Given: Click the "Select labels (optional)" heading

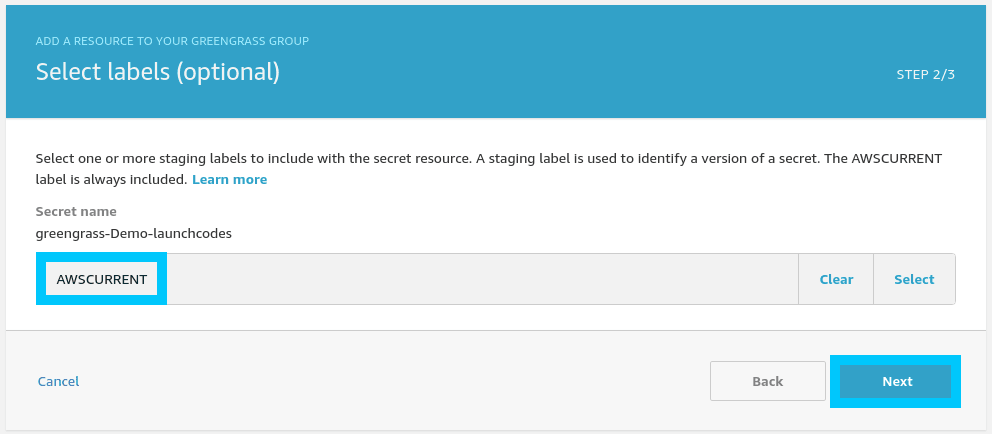Looking at the screenshot, I should pyautogui.click(x=157, y=72).
